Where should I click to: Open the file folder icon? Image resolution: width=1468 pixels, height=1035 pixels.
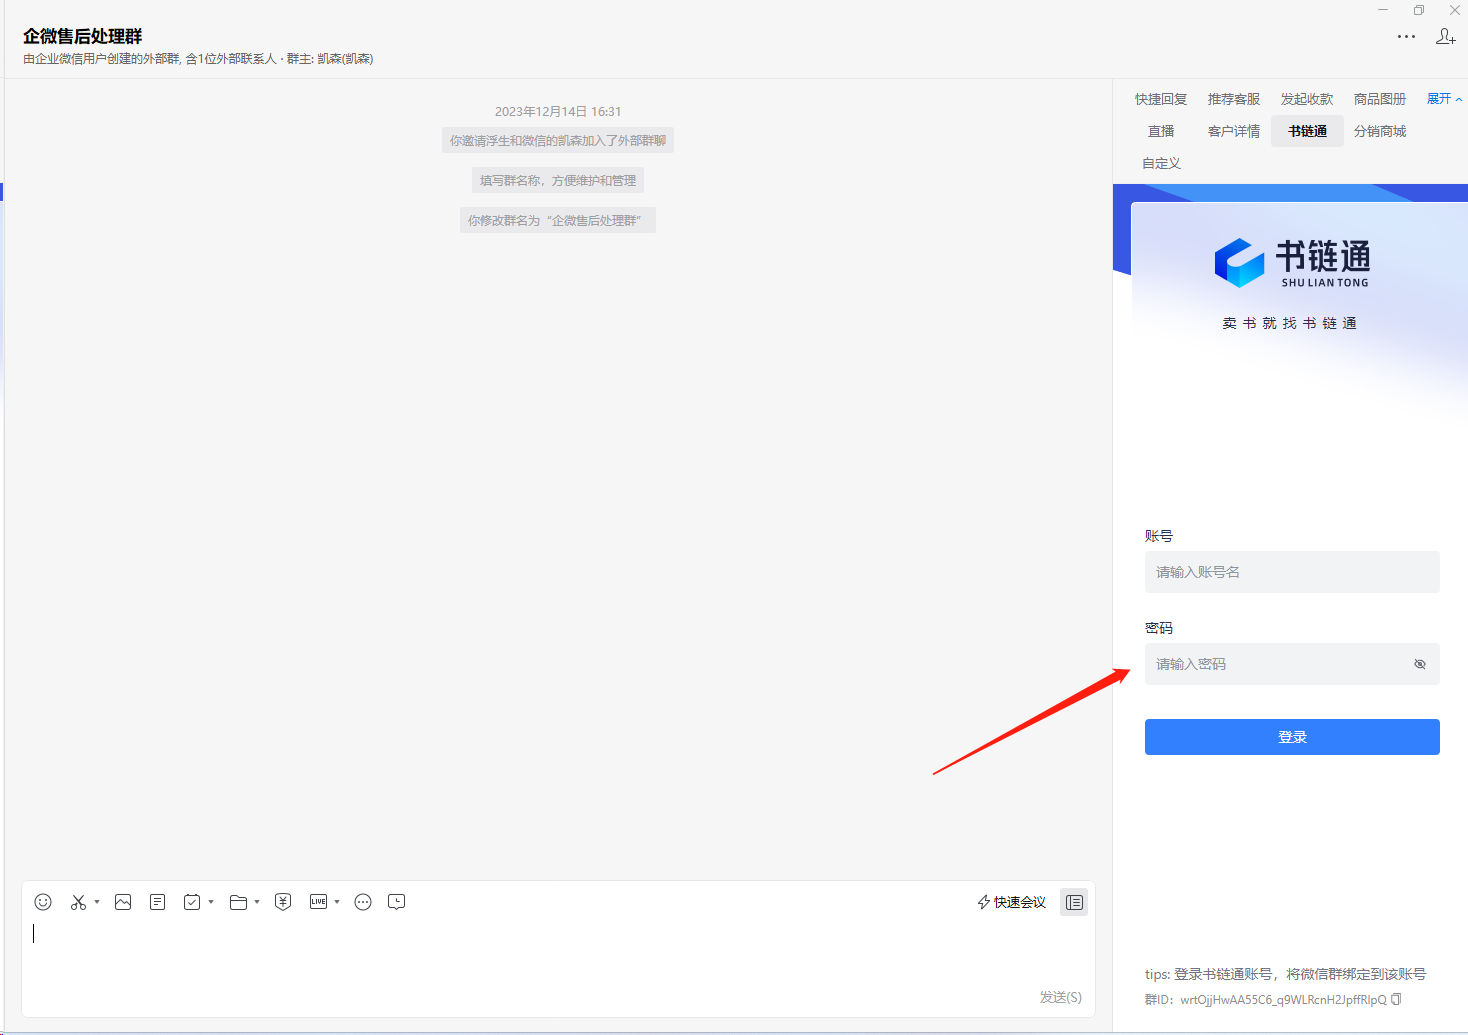tap(238, 902)
